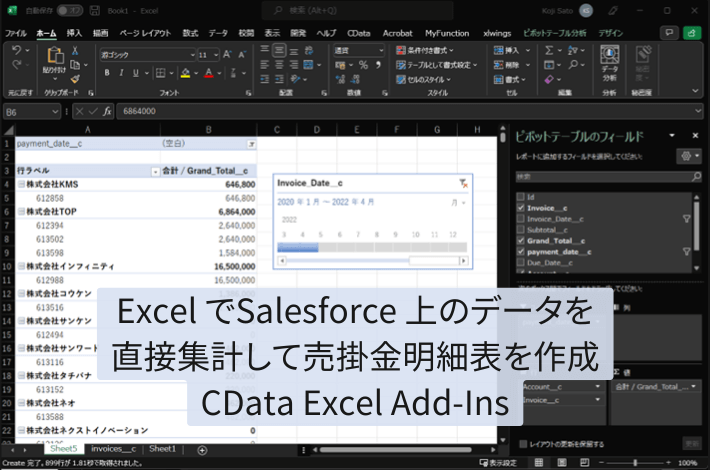Enable レイアウトの更新を保留する checkbox
Screen dimensions: 710x470
click(523, 444)
